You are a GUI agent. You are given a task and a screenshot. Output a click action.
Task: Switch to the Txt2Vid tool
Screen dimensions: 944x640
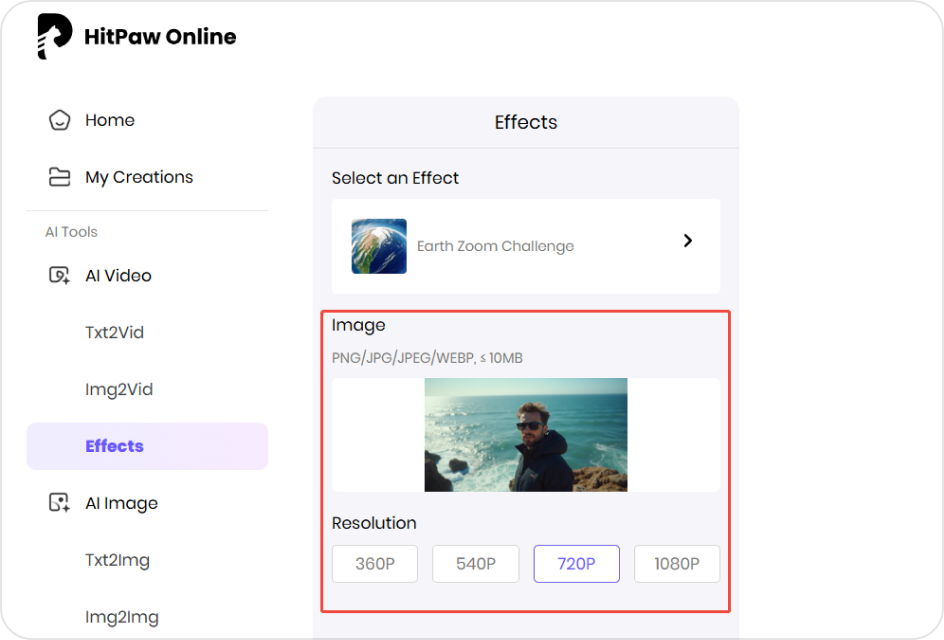click(x=114, y=332)
